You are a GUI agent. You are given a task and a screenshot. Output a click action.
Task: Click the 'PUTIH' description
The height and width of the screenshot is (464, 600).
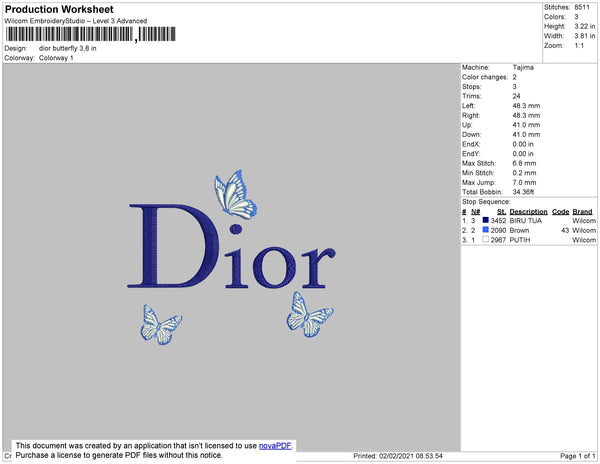520,240
